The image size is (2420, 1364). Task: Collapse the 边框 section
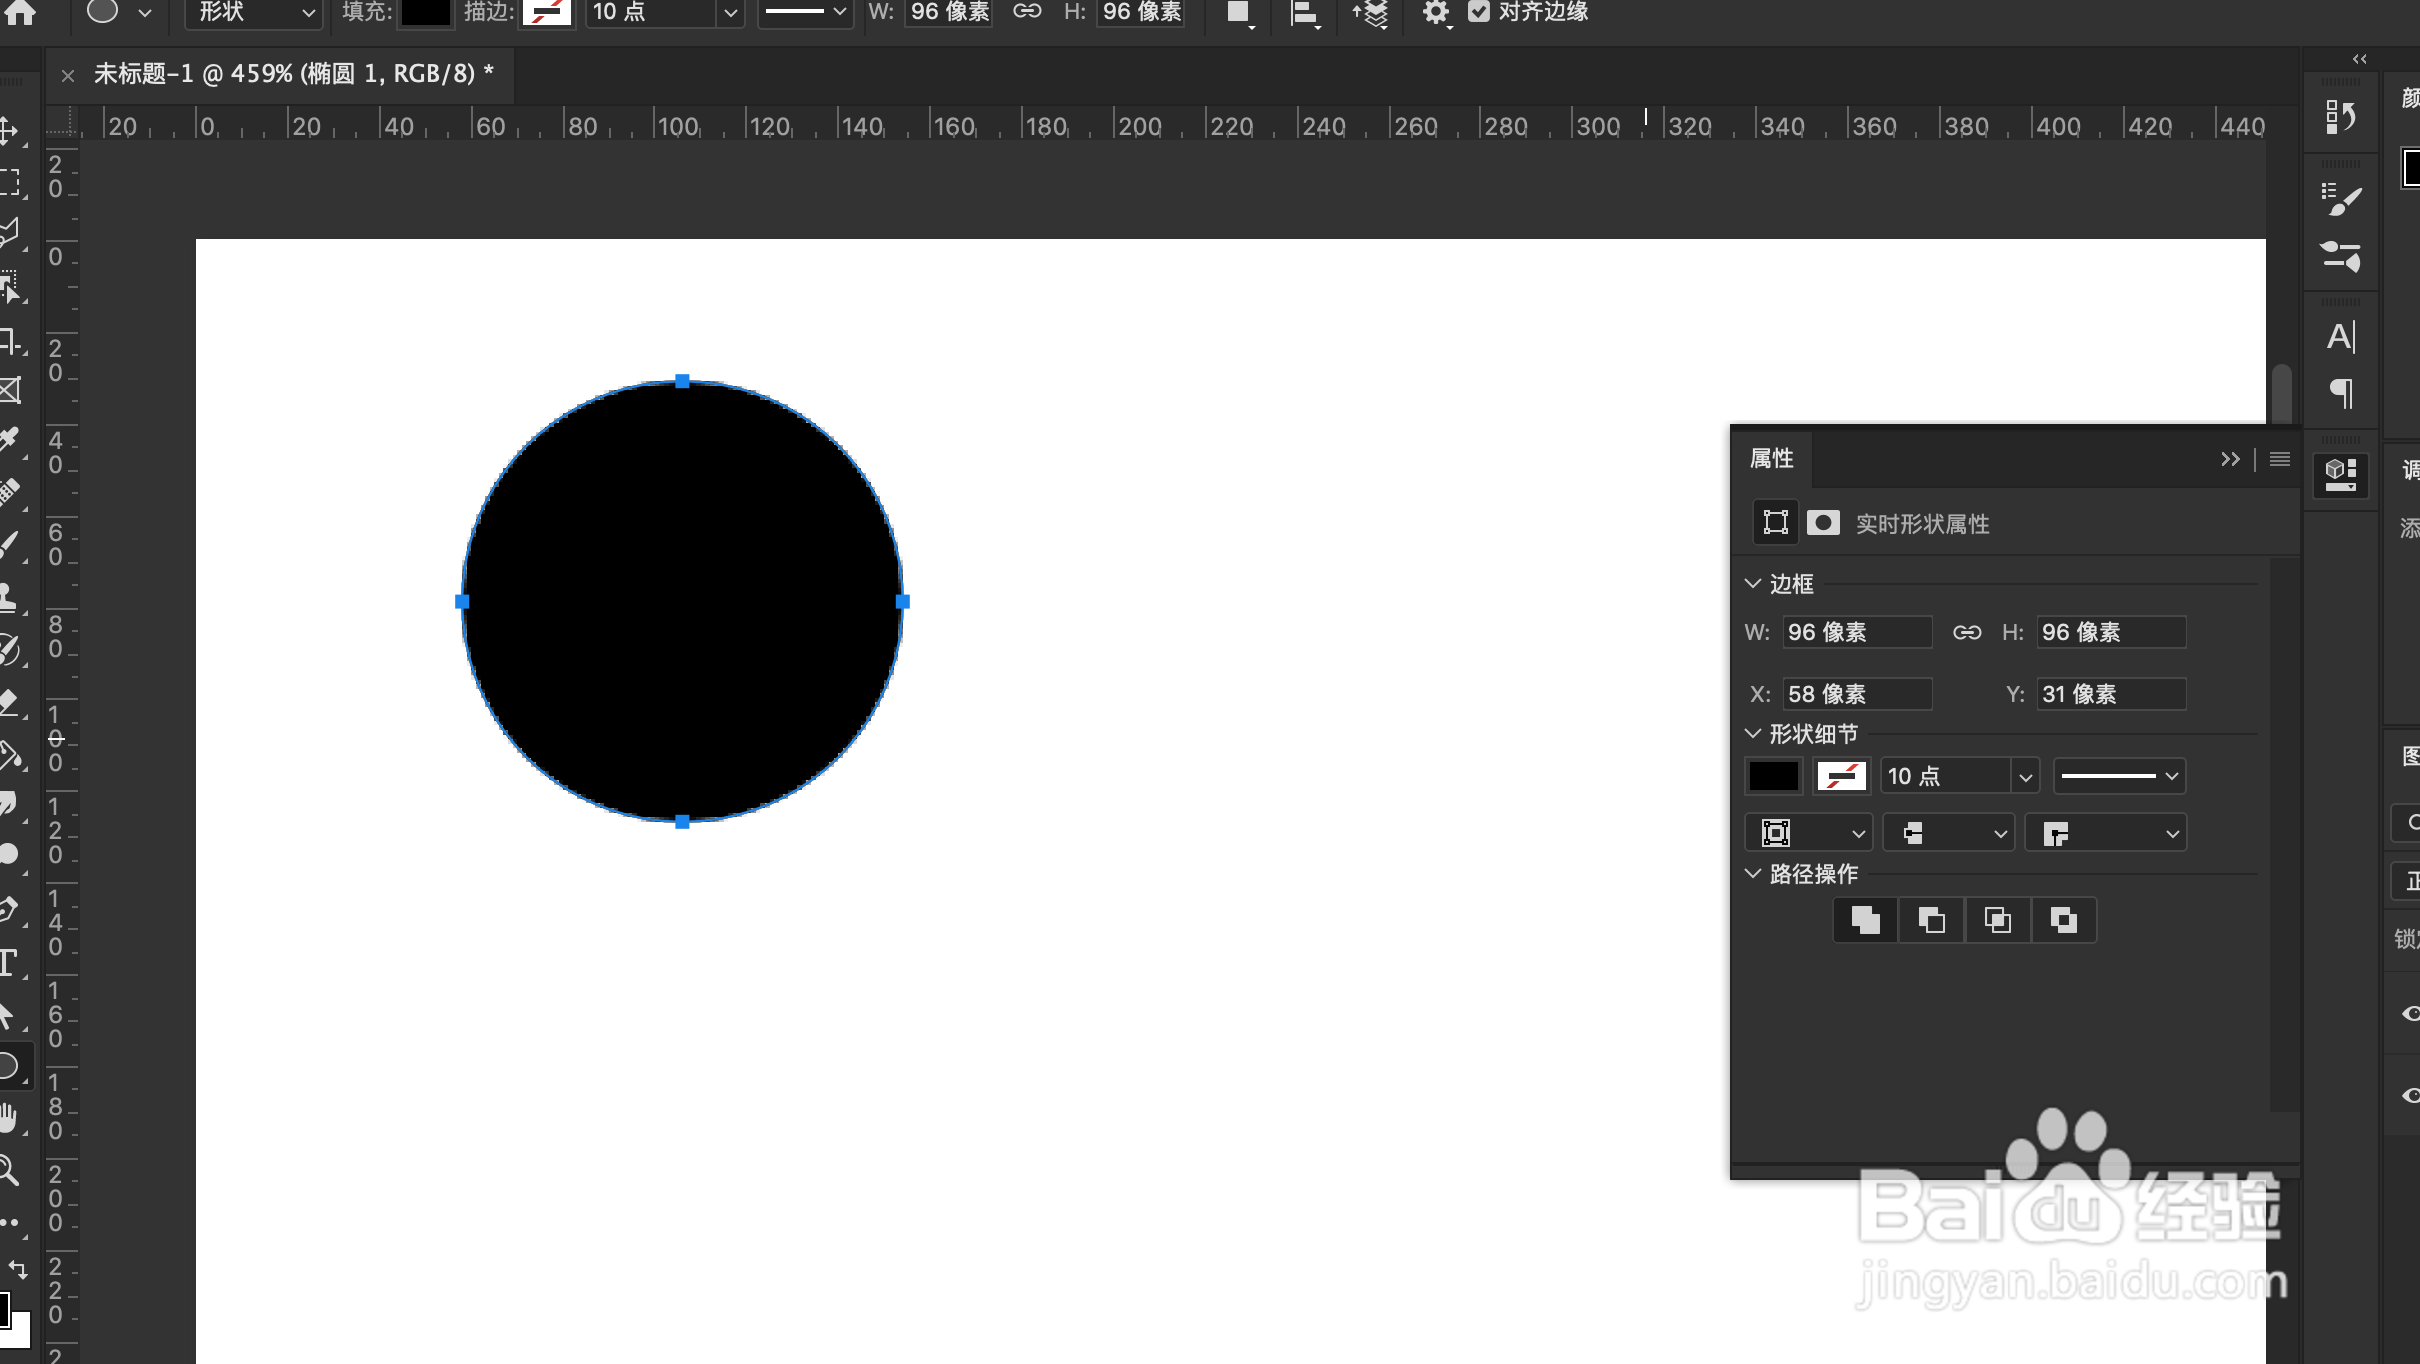[1753, 584]
